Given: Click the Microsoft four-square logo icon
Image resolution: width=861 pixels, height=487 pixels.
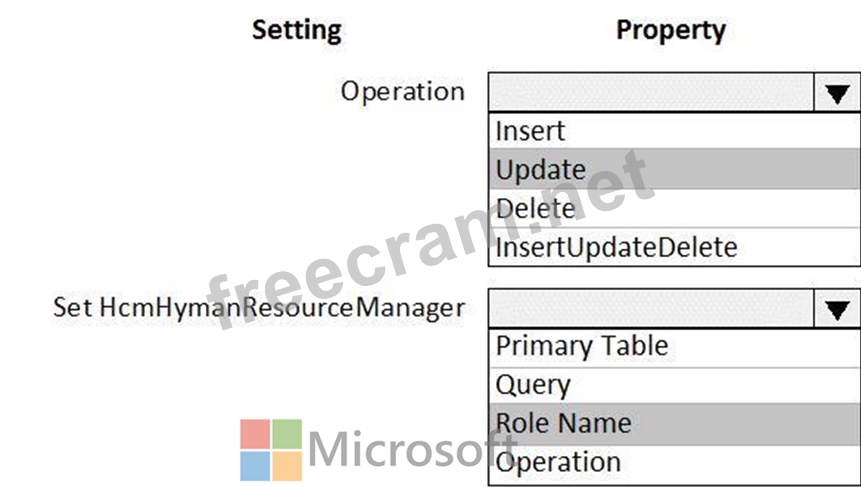Looking at the screenshot, I should pyautogui.click(x=271, y=450).
